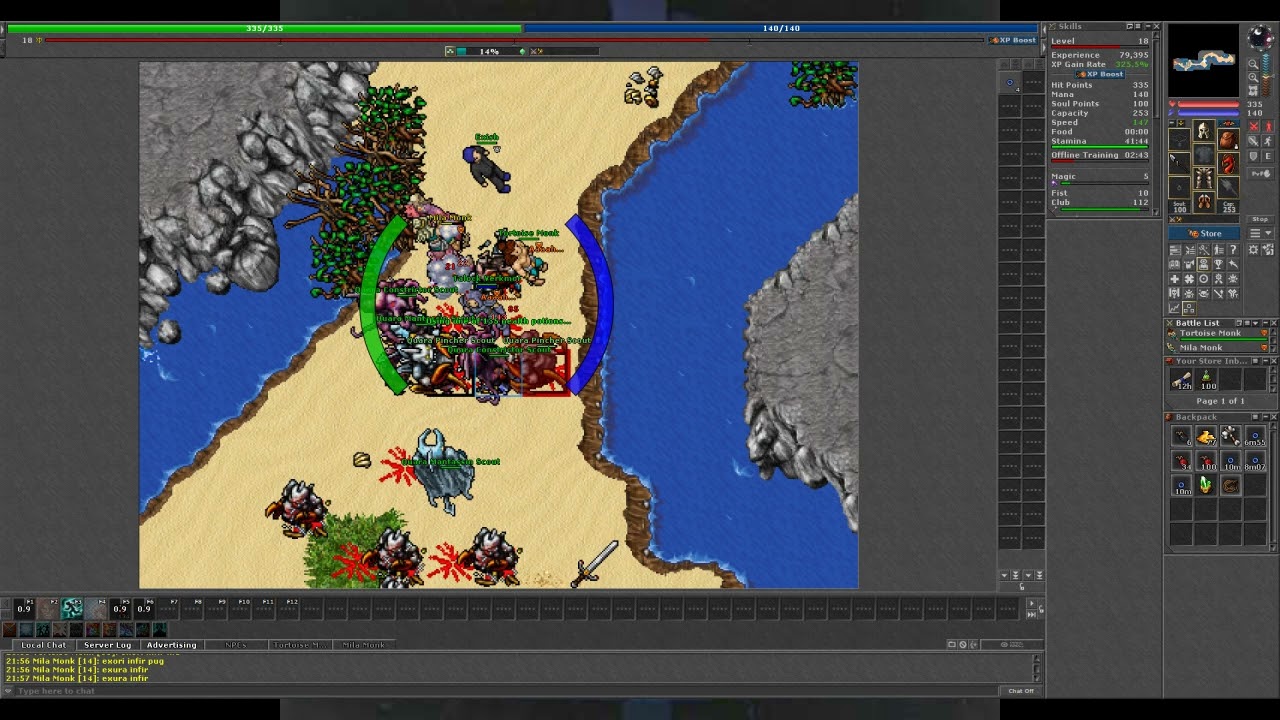Open the Mila Monk chat tab
This screenshot has height=720, width=1280.
pos(363,645)
